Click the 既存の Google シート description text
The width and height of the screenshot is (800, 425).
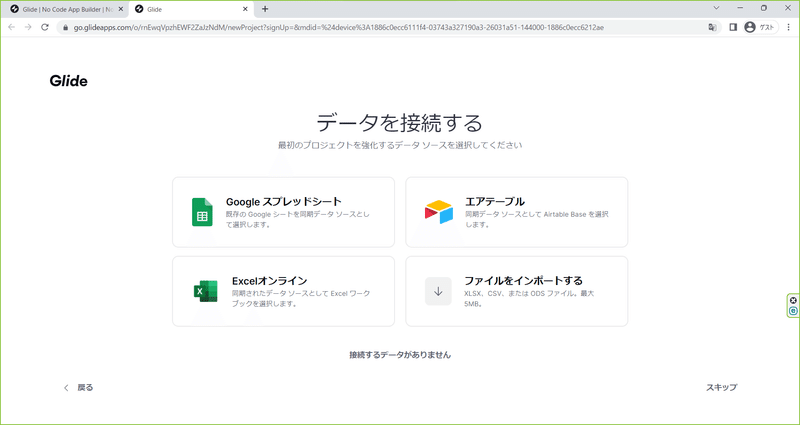297,219
